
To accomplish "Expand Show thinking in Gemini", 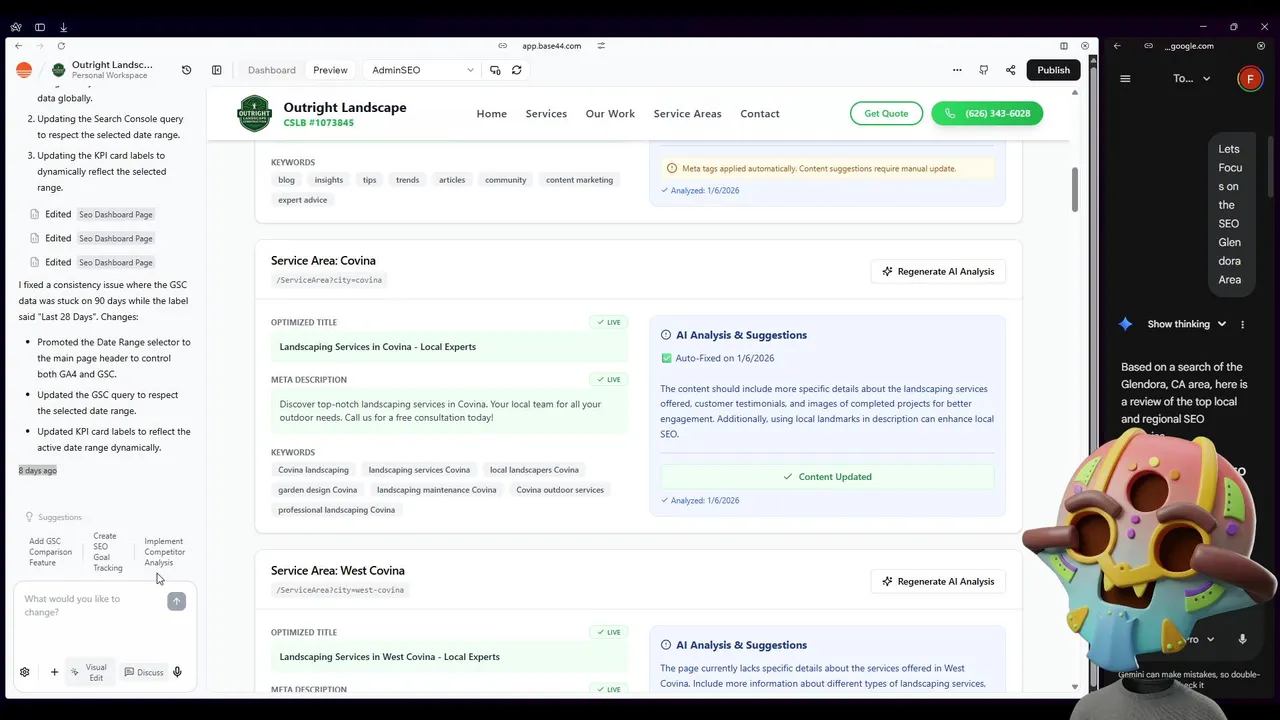I will pos(1186,324).
